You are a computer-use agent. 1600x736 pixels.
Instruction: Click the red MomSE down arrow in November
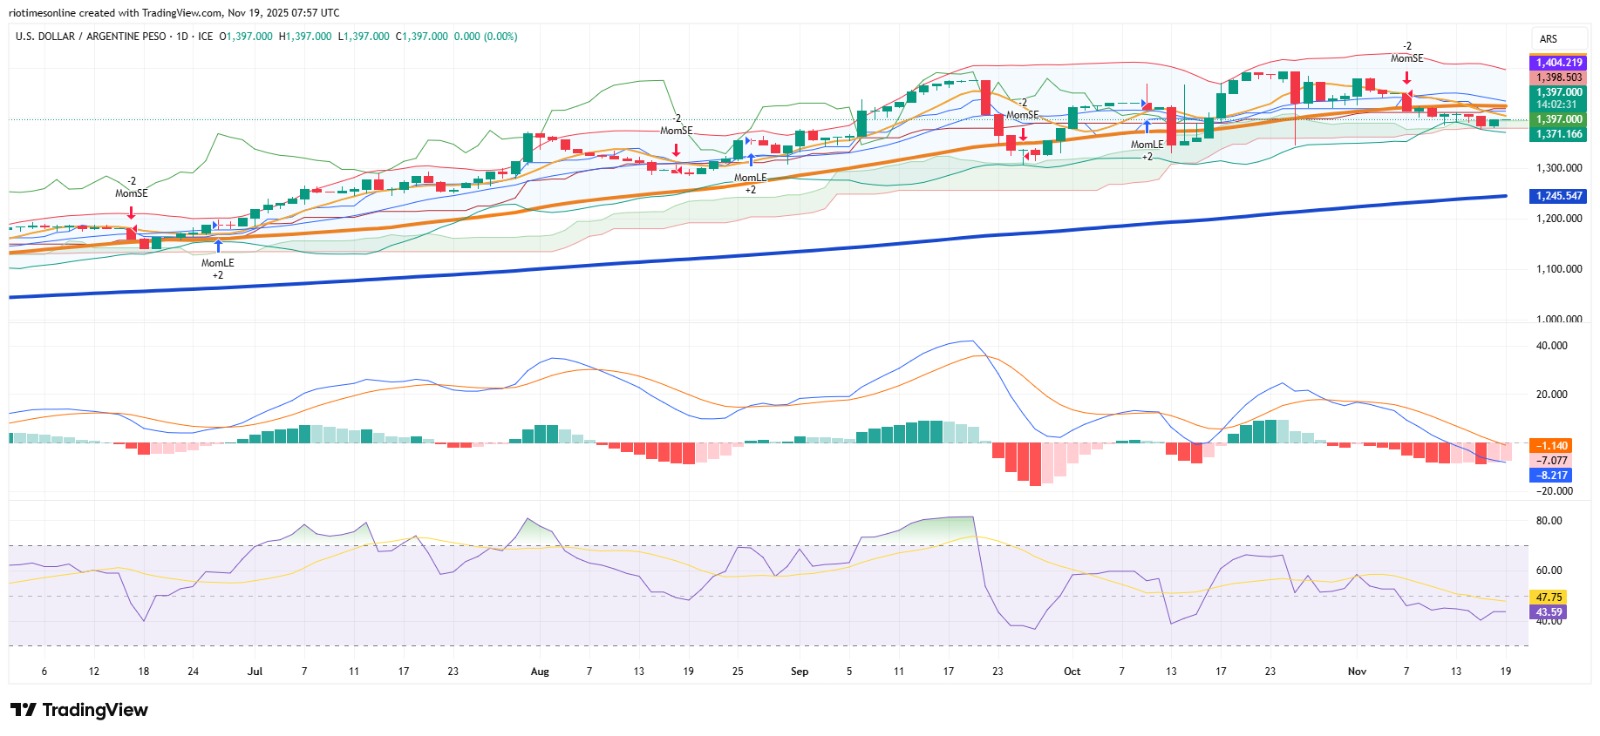tap(1407, 77)
